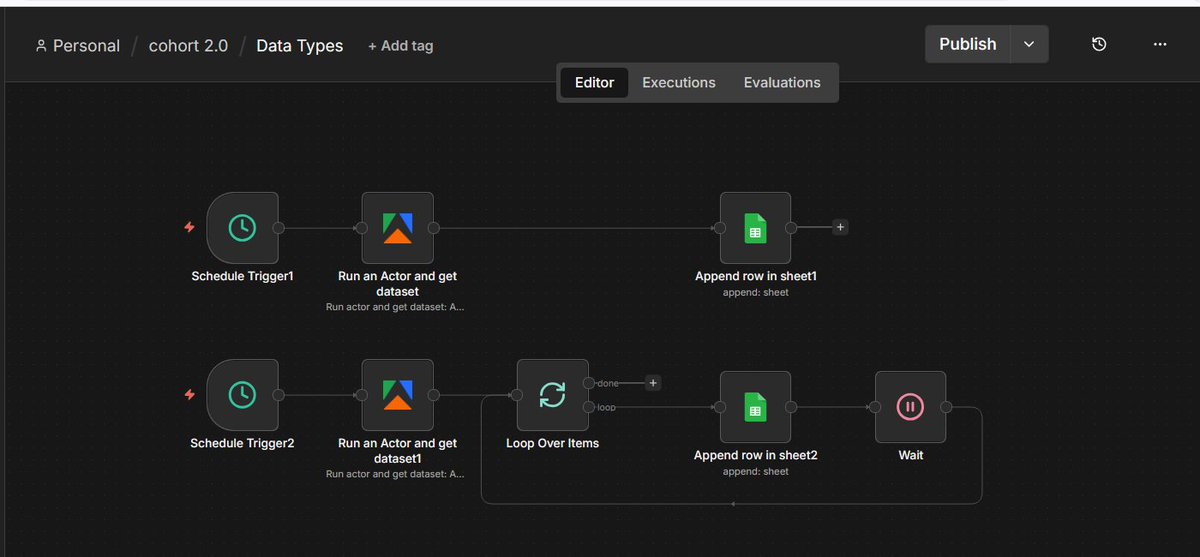Click the Data Types workflow name
Screen dimensions: 1200x557
300,46
